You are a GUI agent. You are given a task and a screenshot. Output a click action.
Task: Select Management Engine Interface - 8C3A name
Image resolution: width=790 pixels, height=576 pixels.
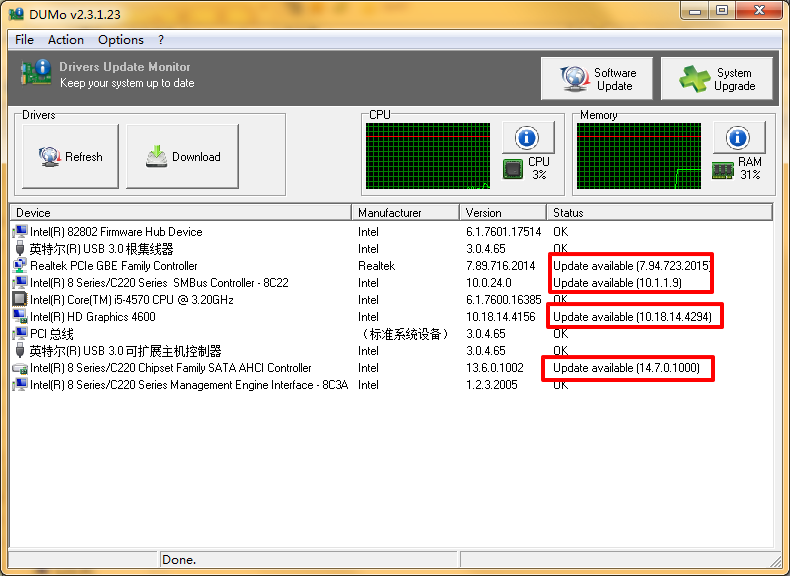click(x=189, y=385)
